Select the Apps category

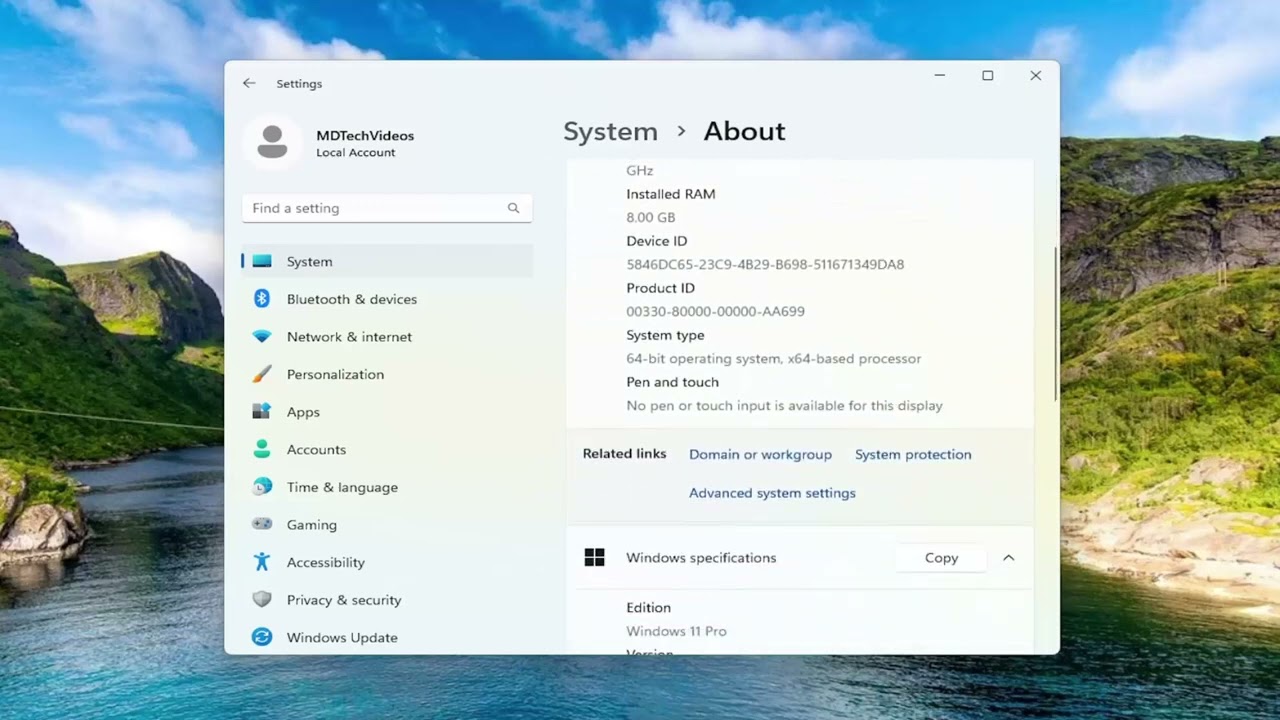(387, 412)
